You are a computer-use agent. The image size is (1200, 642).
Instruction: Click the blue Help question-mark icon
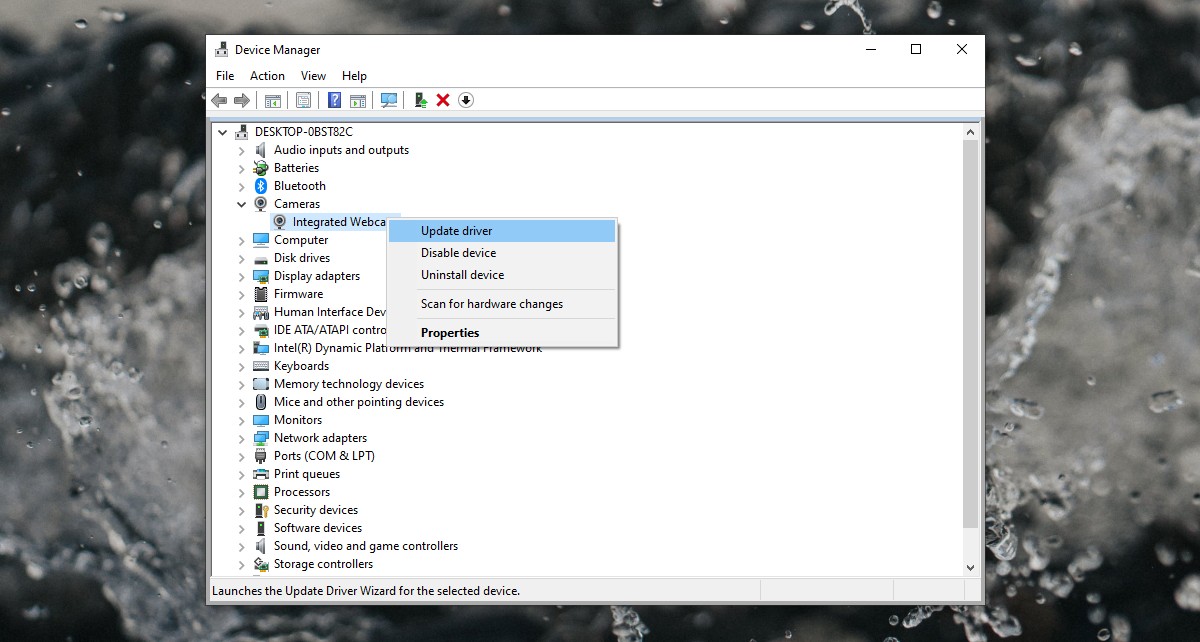click(x=334, y=100)
